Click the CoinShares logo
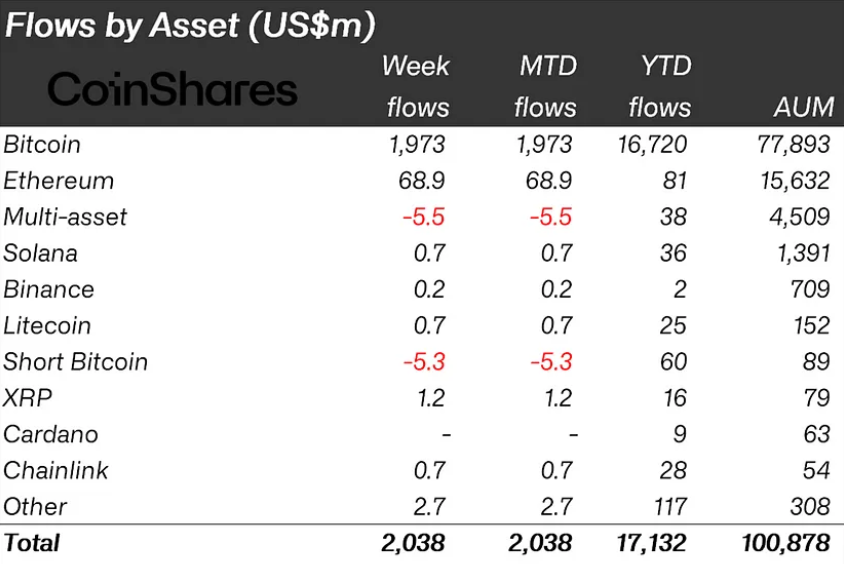 172,89
